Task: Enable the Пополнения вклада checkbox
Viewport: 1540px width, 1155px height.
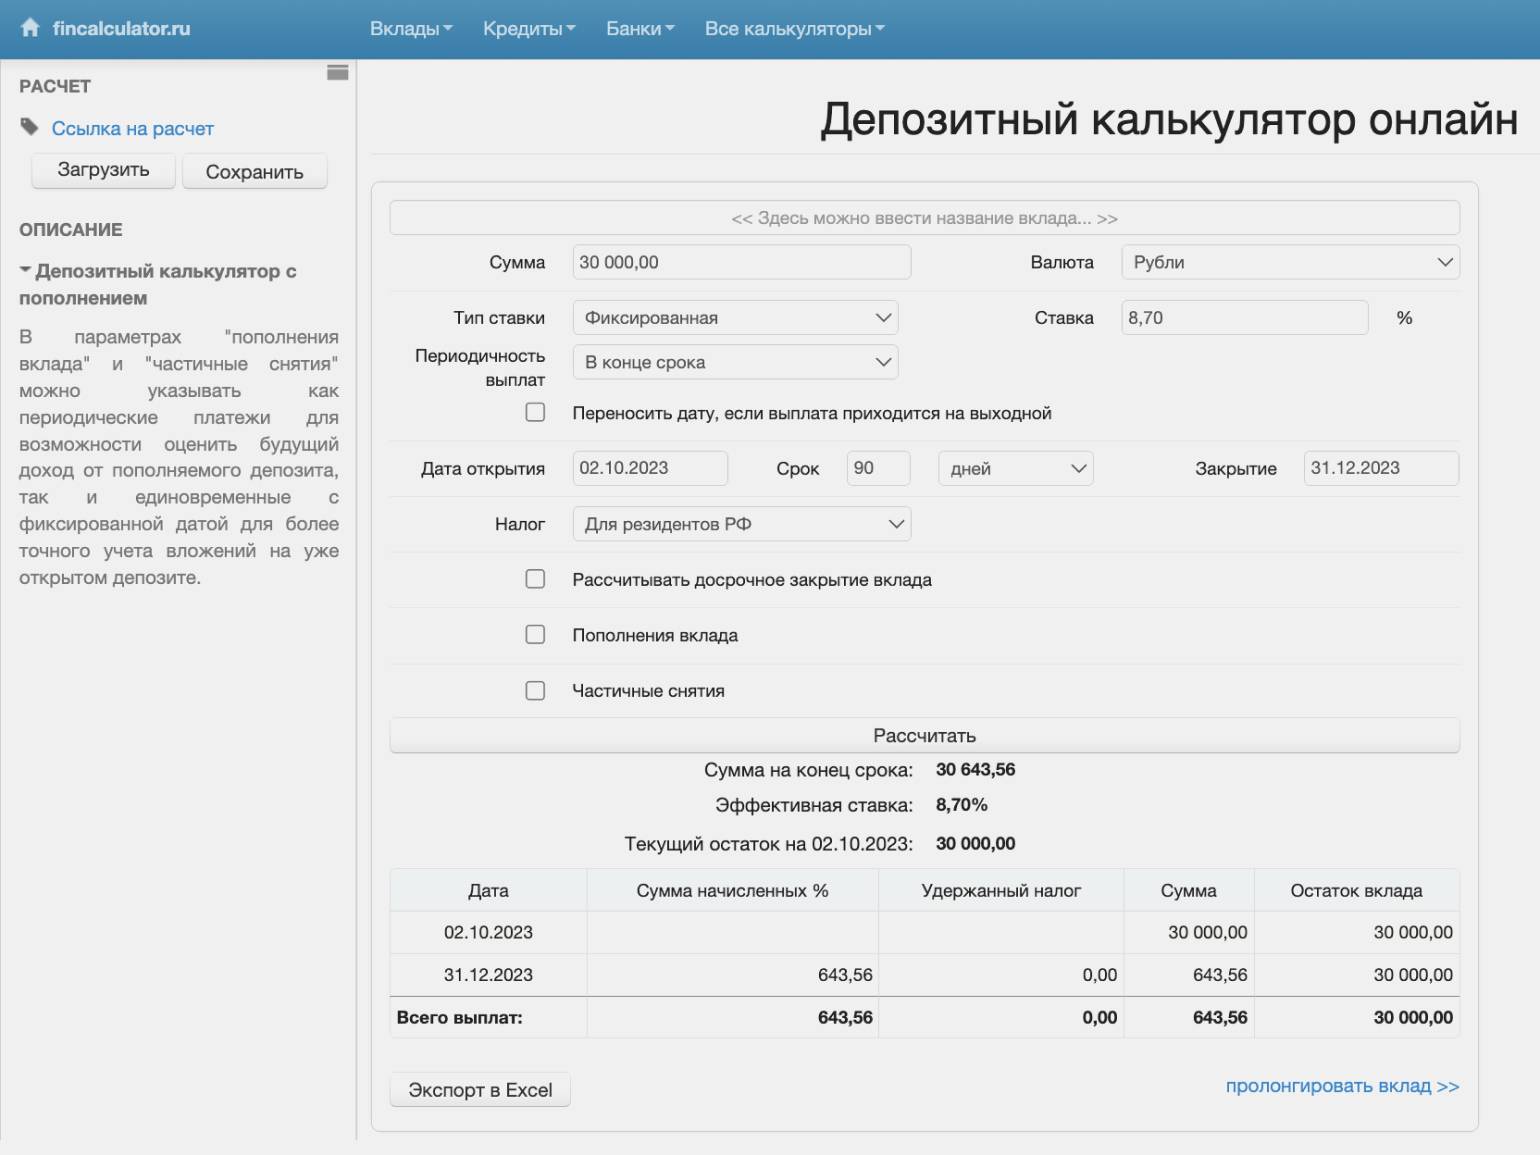Action: pyautogui.click(x=536, y=635)
